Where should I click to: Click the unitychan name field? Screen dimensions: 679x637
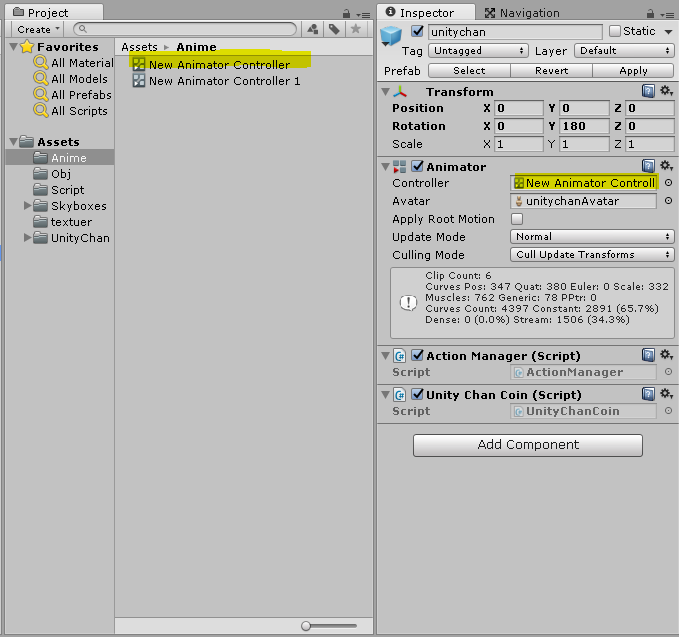click(x=515, y=32)
